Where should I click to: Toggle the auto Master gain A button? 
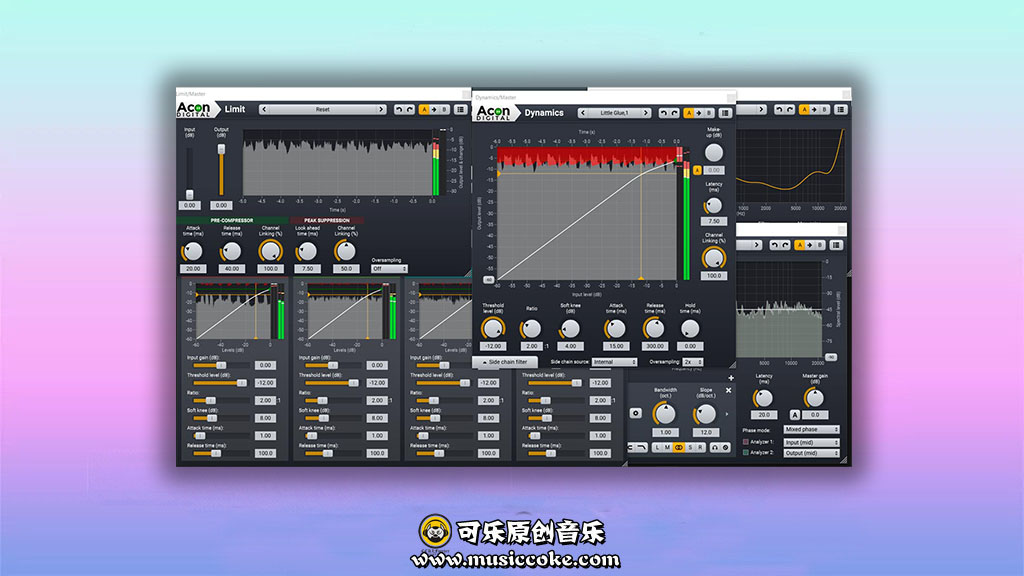point(795,415)
